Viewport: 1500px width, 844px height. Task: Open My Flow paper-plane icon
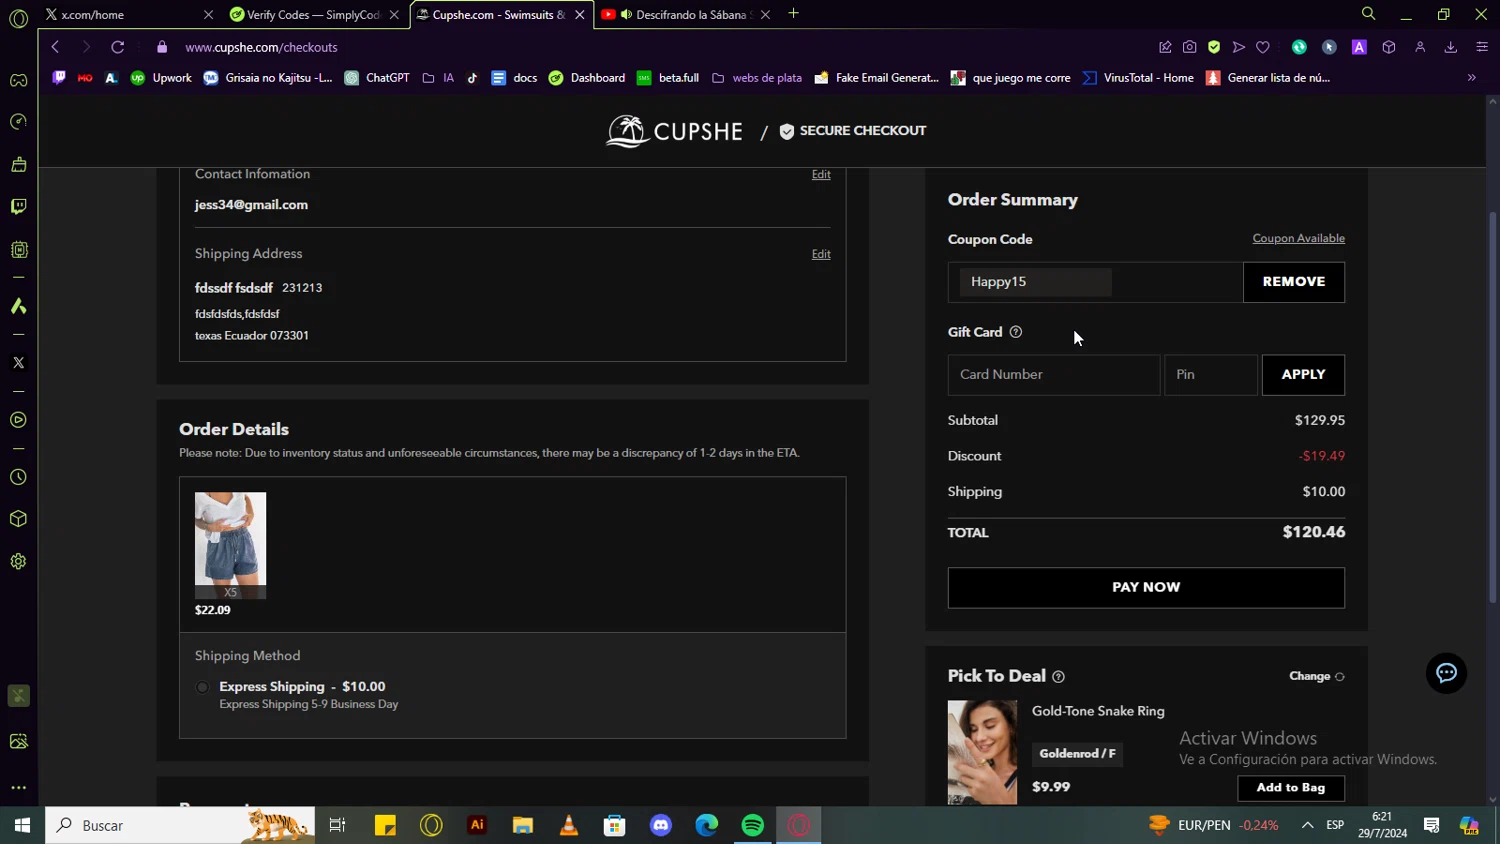pos(1239,47)
